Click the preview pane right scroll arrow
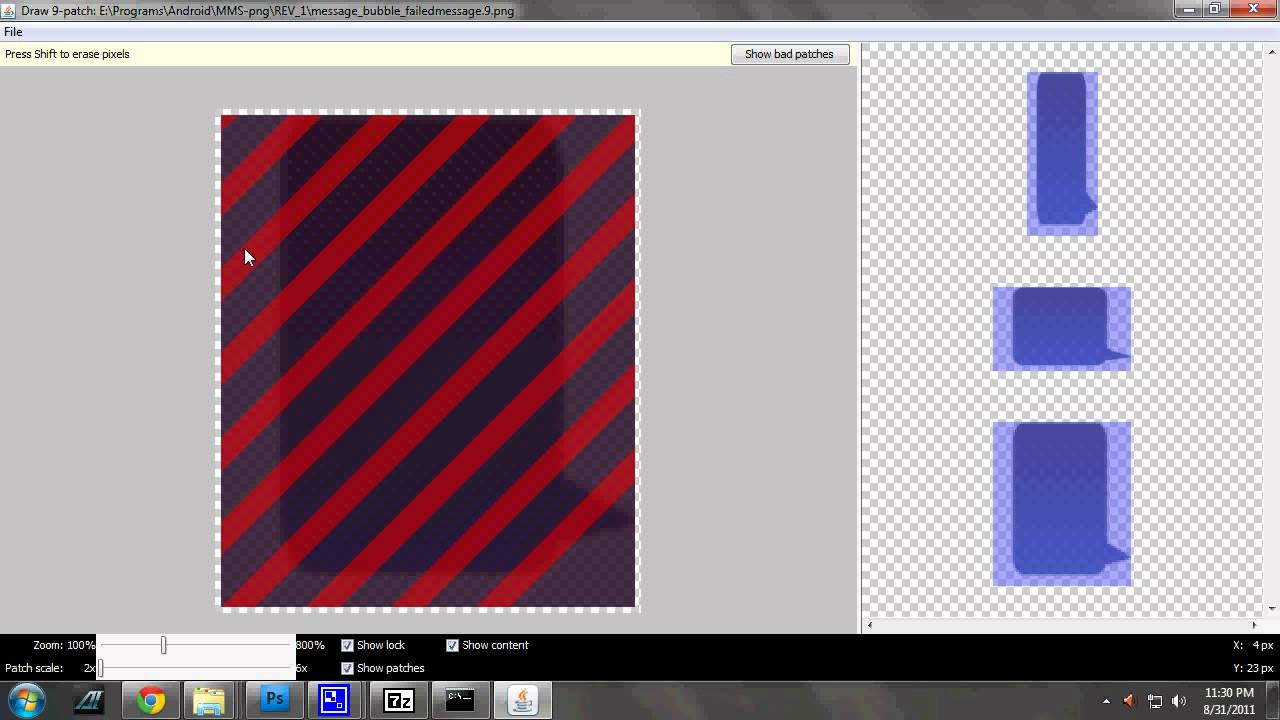This screenshot has height=720, width=1280. point(1255,625)
